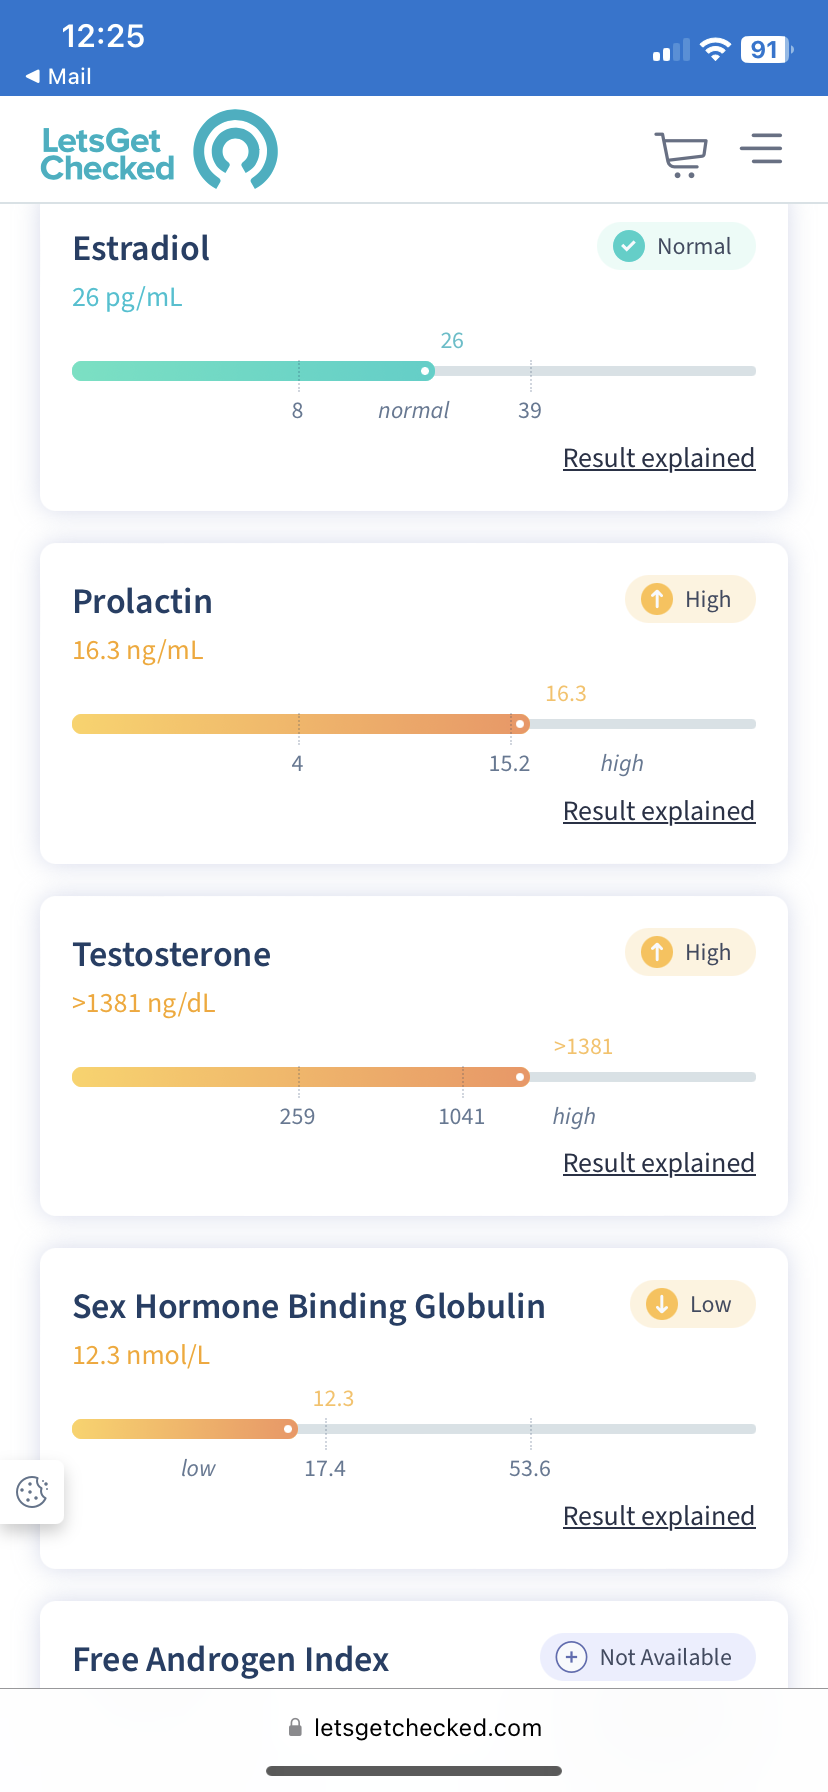Click the Estradiol 26 range bar marker
The height and width of the screenshot is (1792, 828).
426,371
